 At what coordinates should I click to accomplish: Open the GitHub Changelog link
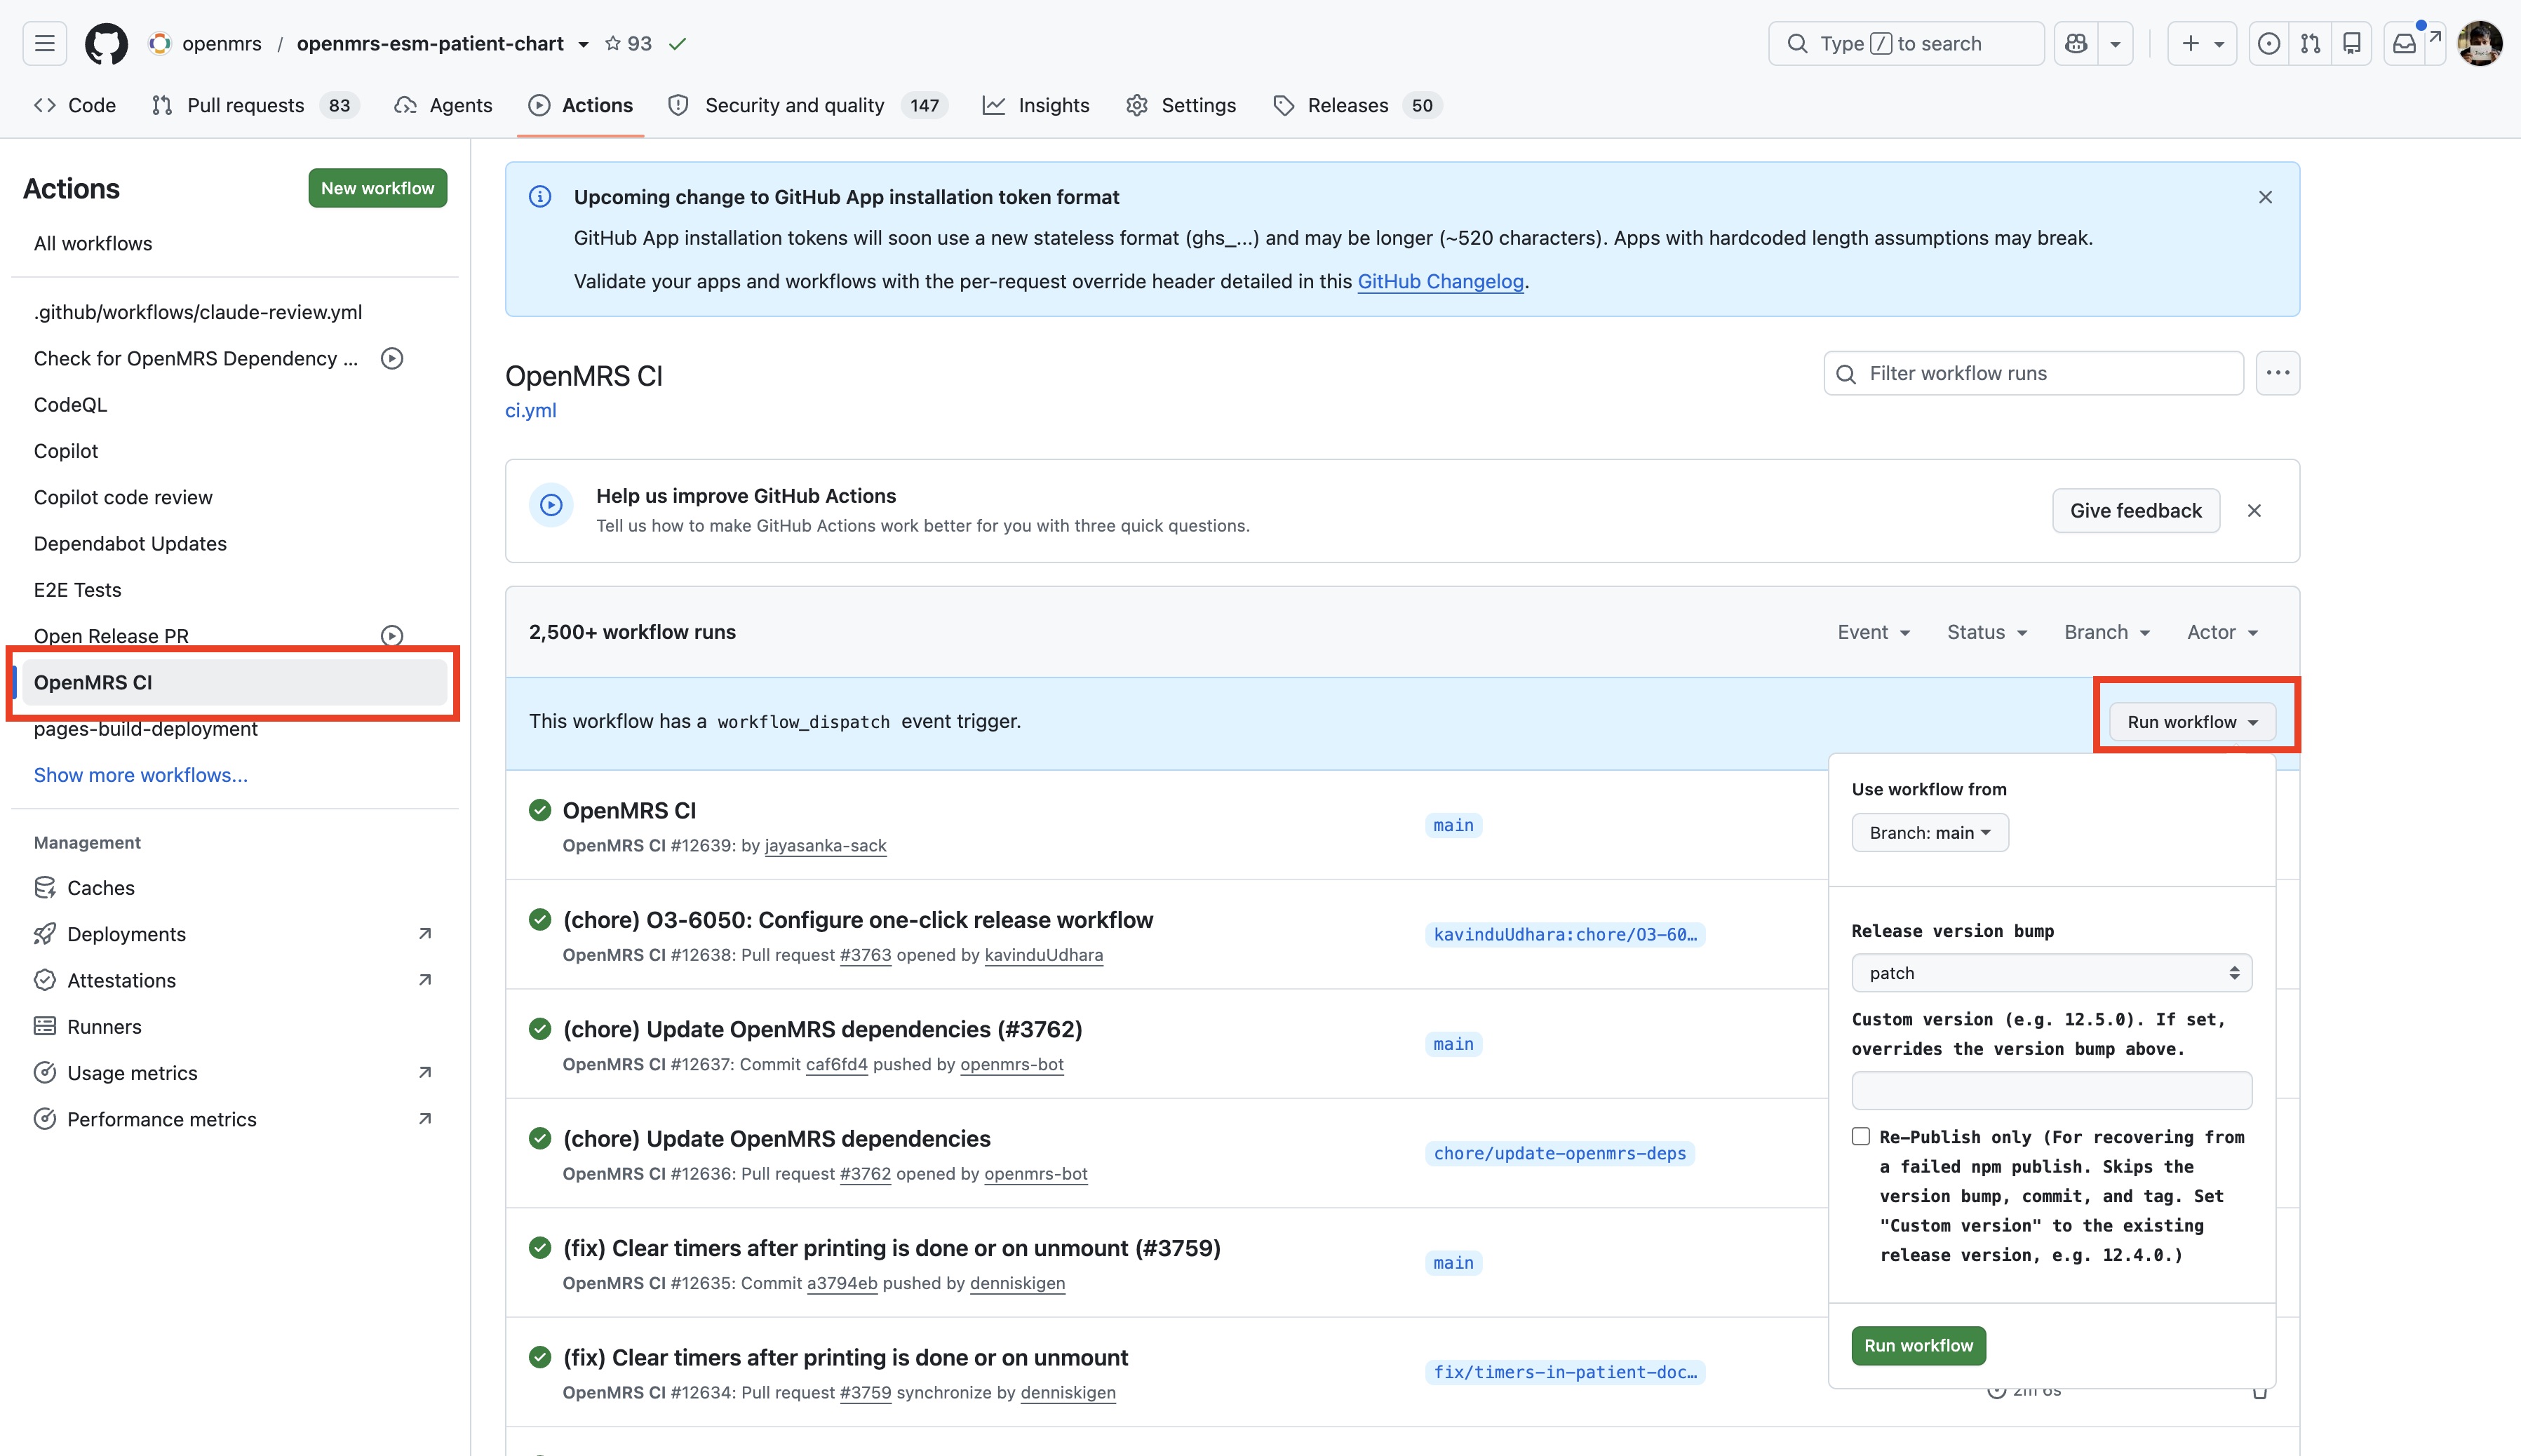pyautogui.click(x=1440, y=281)
